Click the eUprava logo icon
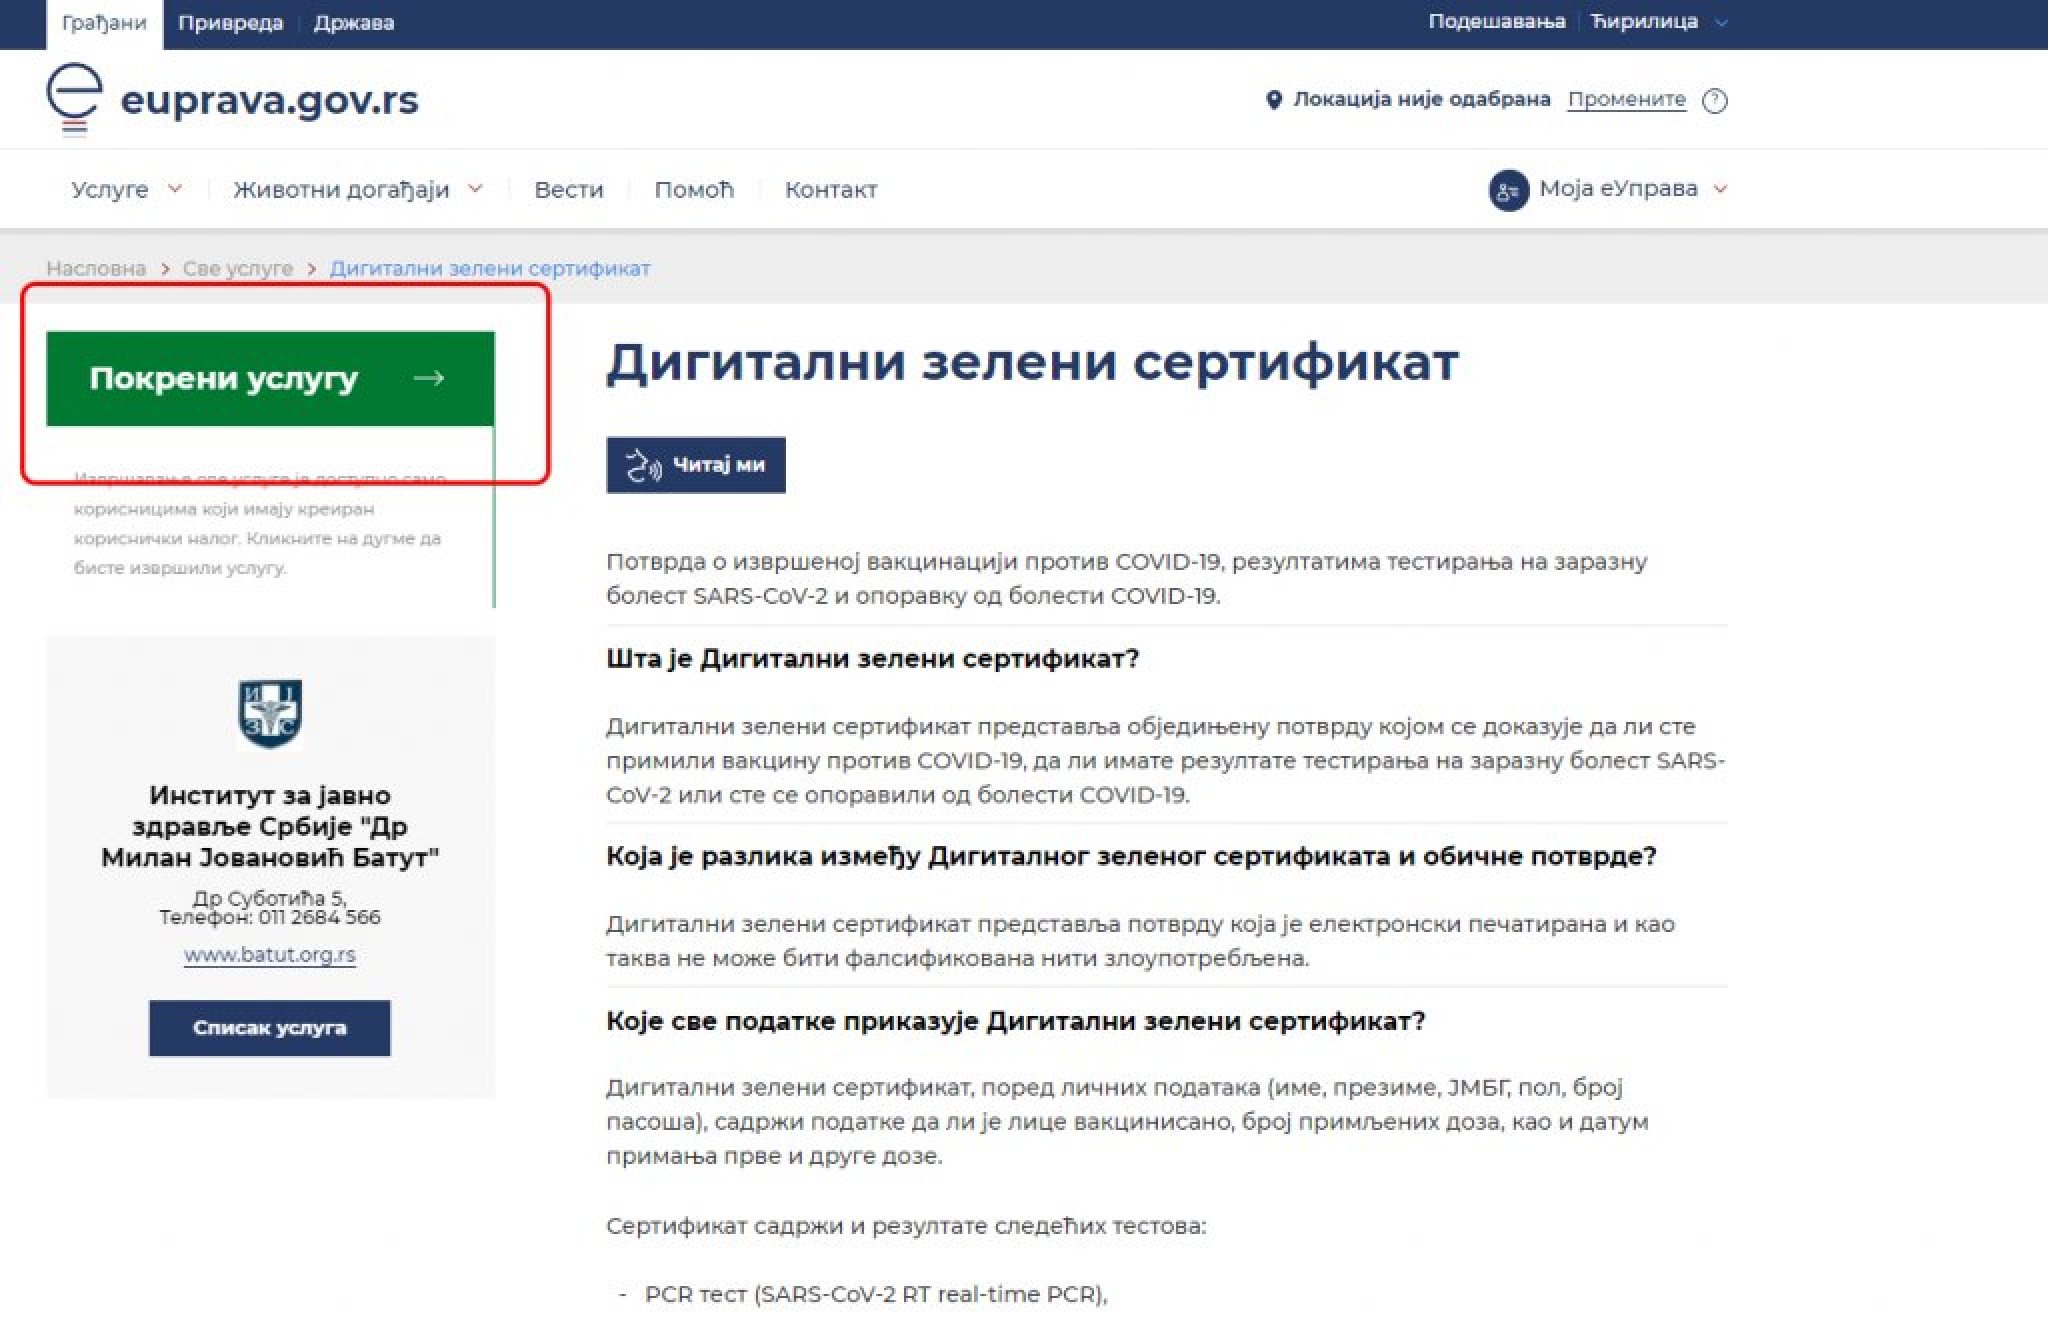 click(x=74, y=99)
